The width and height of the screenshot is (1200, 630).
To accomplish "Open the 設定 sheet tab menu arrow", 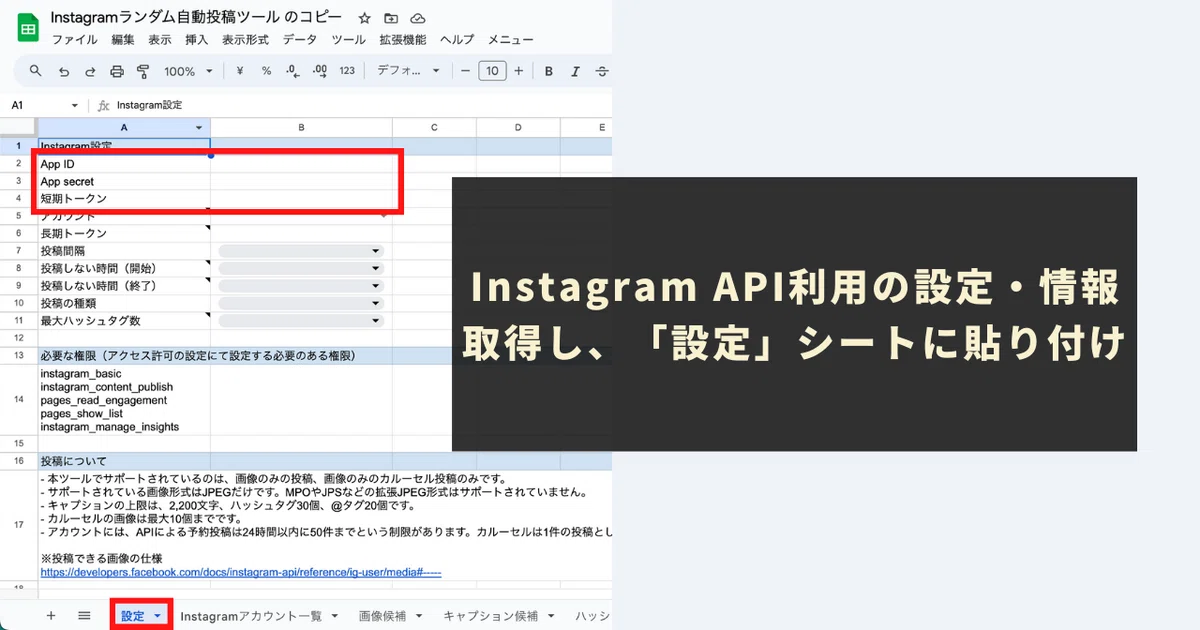I will (158, 616).
